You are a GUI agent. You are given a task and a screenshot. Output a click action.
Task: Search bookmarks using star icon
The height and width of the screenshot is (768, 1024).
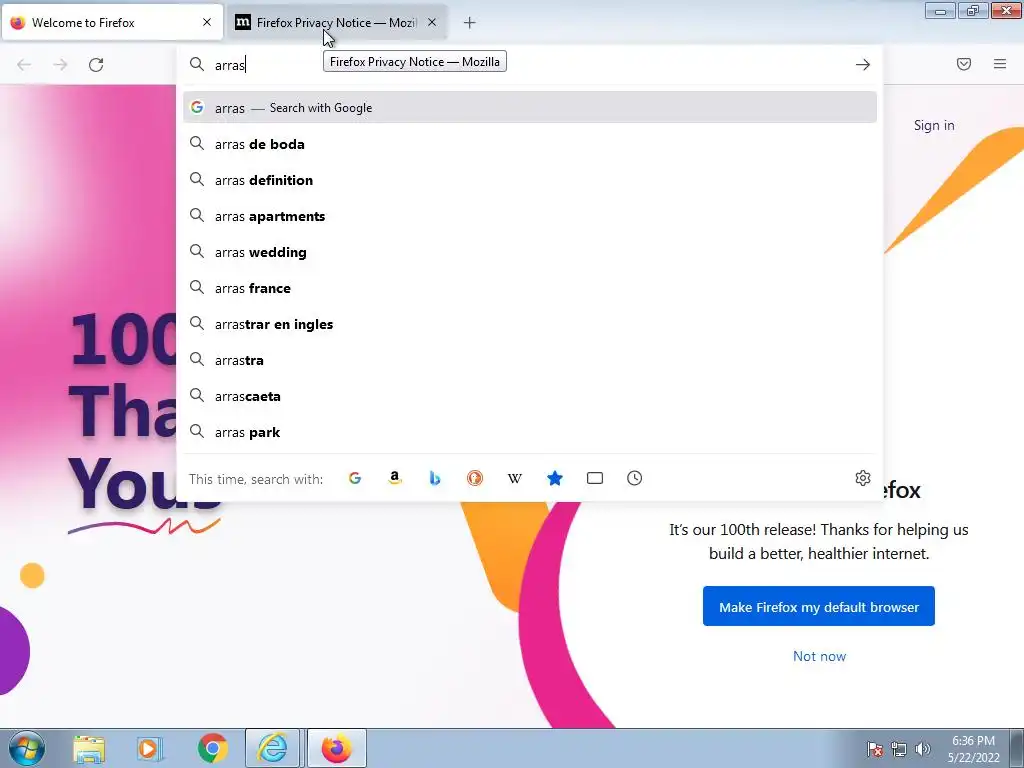point(554,478)
